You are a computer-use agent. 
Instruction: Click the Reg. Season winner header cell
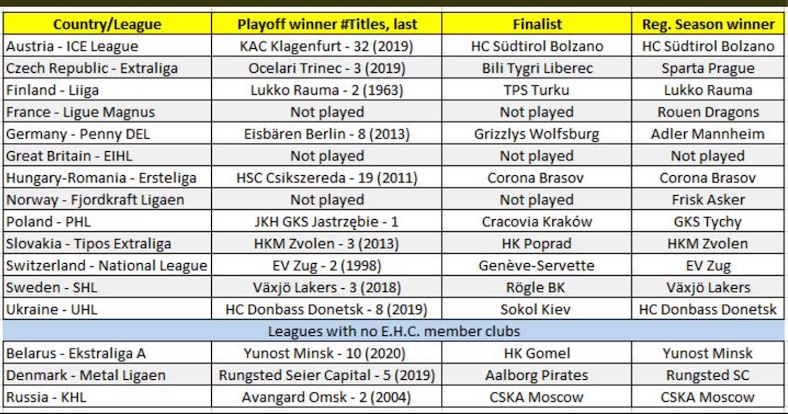point(708,24)
